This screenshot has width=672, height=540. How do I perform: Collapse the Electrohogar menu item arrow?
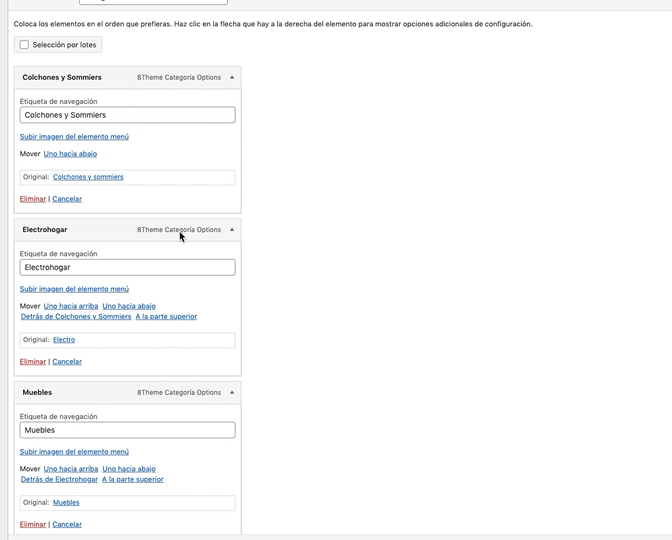pos(232,230)
